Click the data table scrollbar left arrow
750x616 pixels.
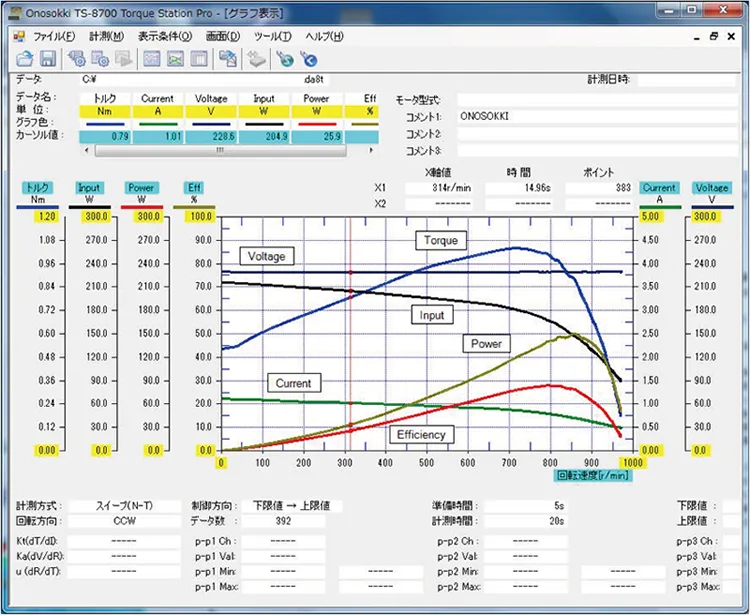coord(87,150)
